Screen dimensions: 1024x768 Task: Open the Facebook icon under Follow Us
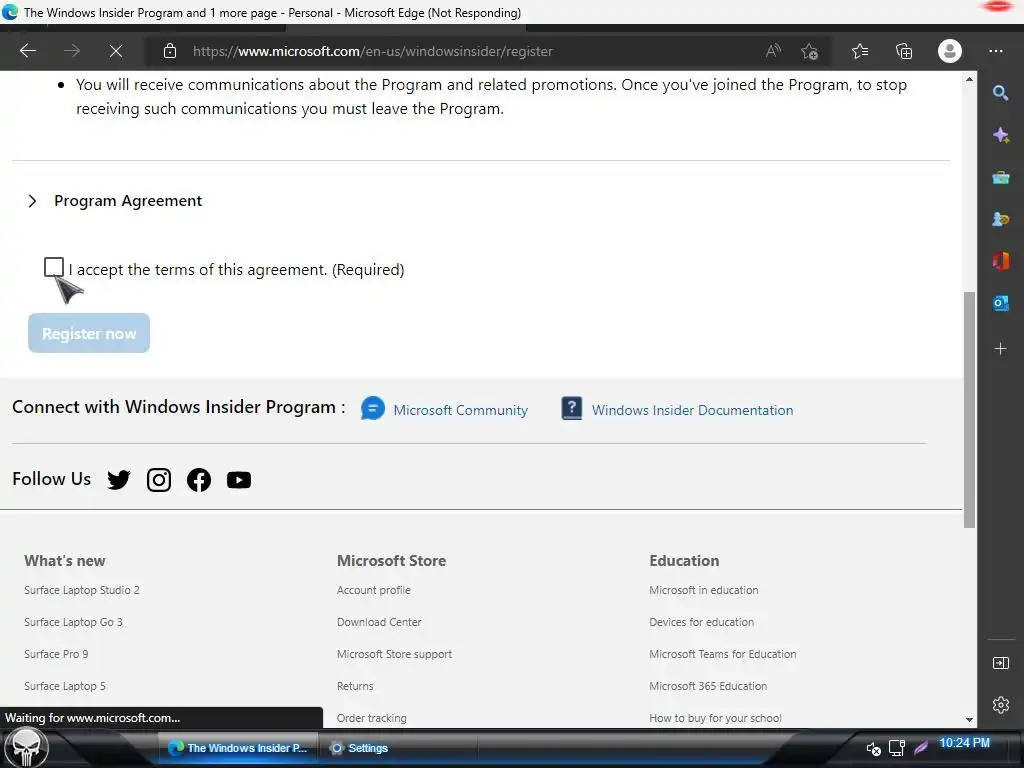pos(199,480)
